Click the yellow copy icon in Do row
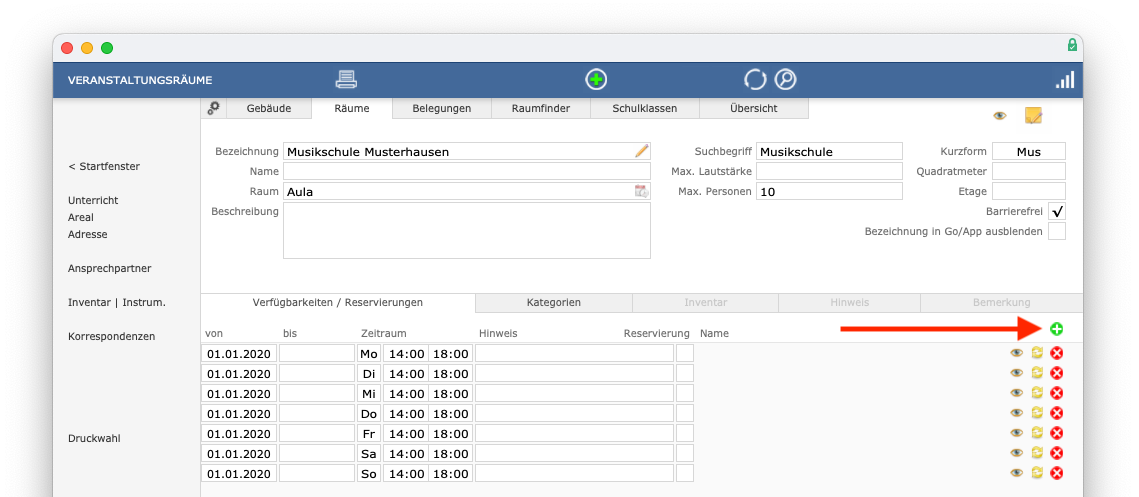The image size is (1139, 497). click(1037, 413)
